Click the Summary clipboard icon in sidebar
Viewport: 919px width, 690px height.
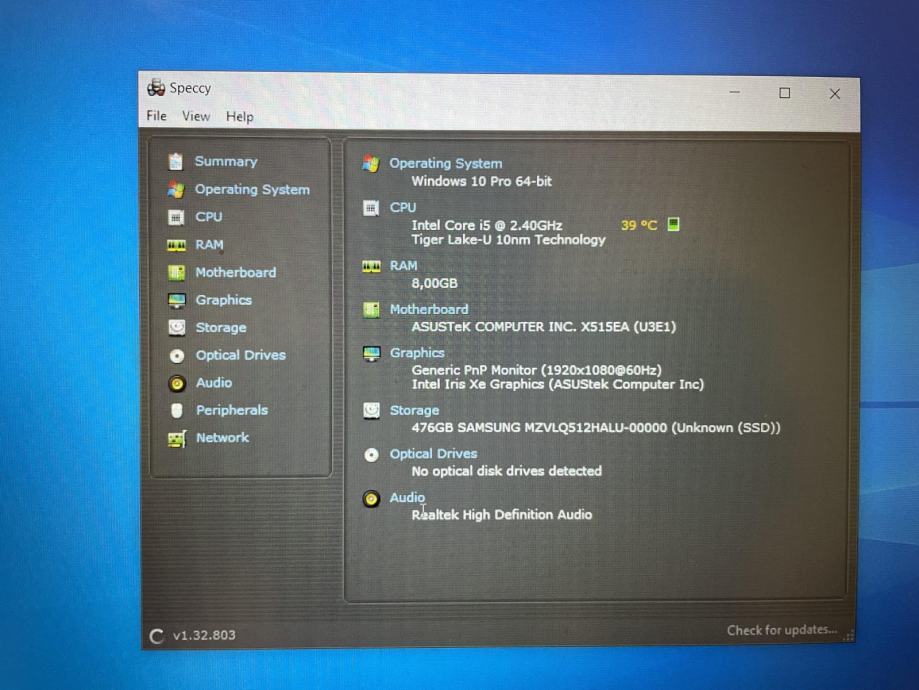[176, 161]
